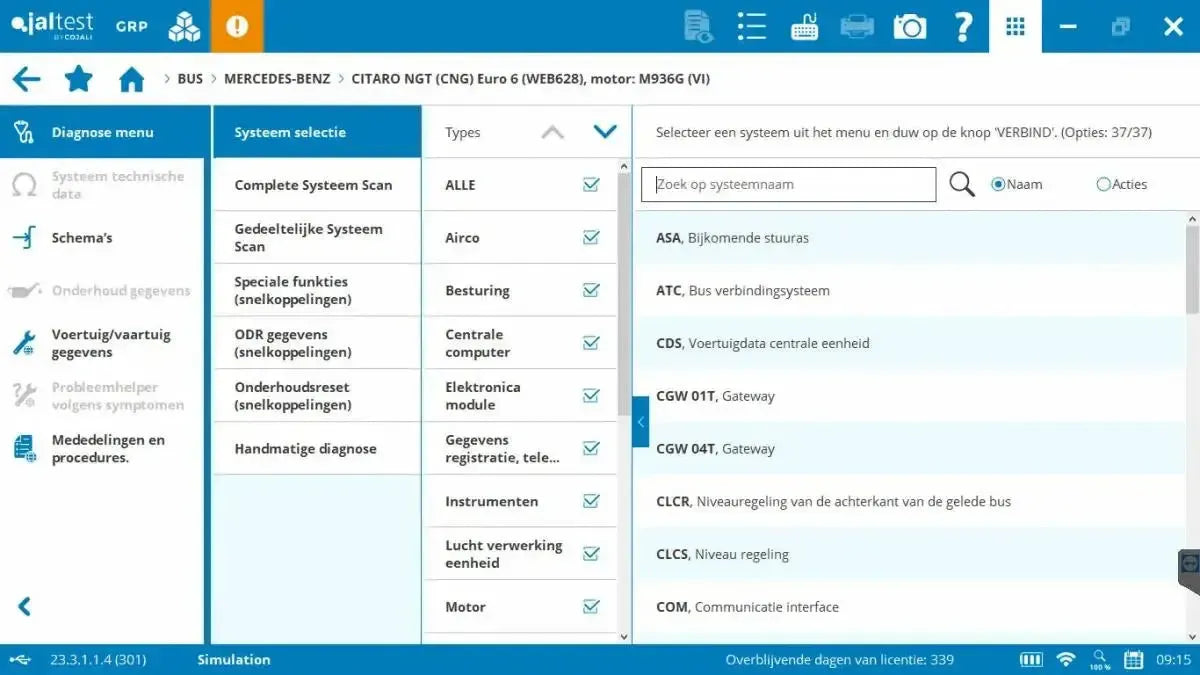Click the favorites star icon
This screenshot has width=1200, height=675.
(x=78, y=79)
